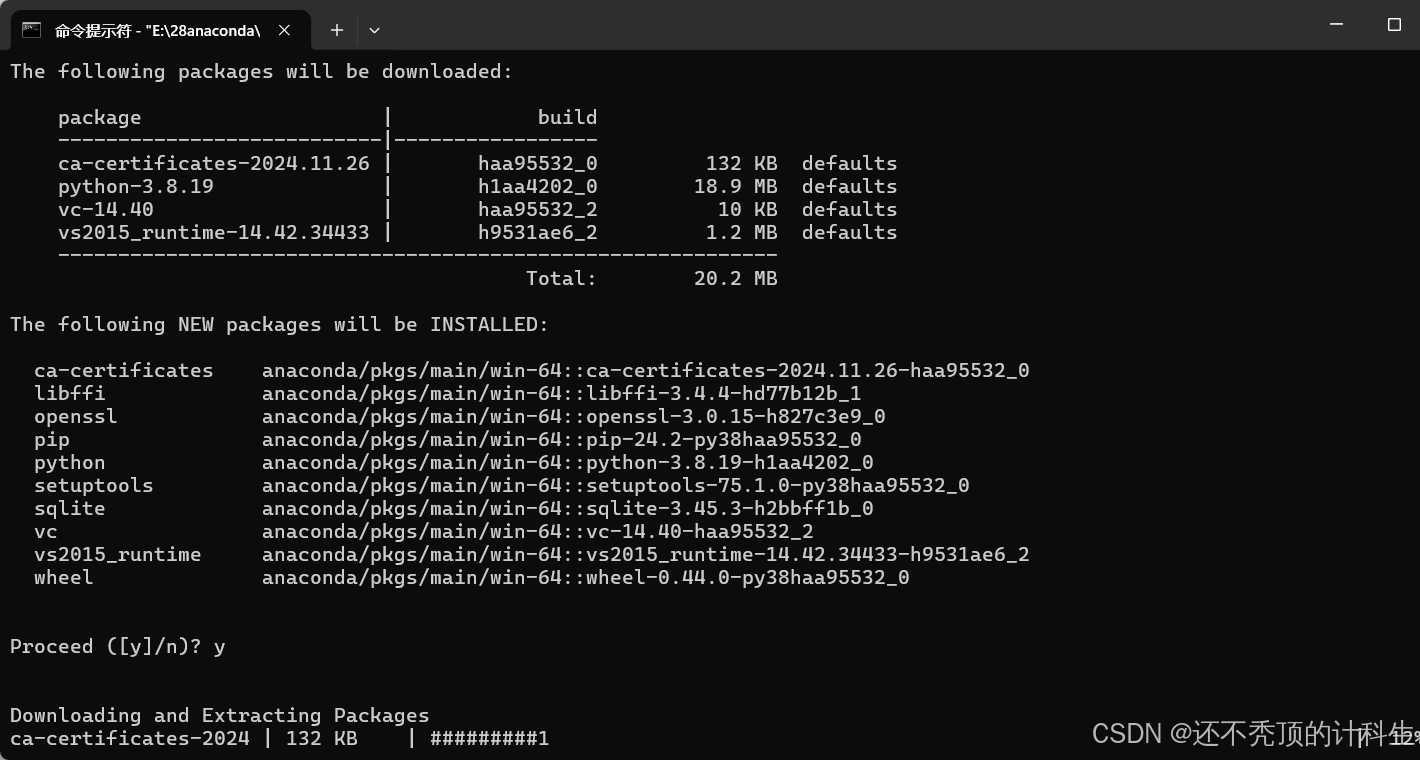The image size is (1420, 760).
Task: Click the Command Prompt icon on the tab
Action: pyautogui.click(x=32, y=30)
